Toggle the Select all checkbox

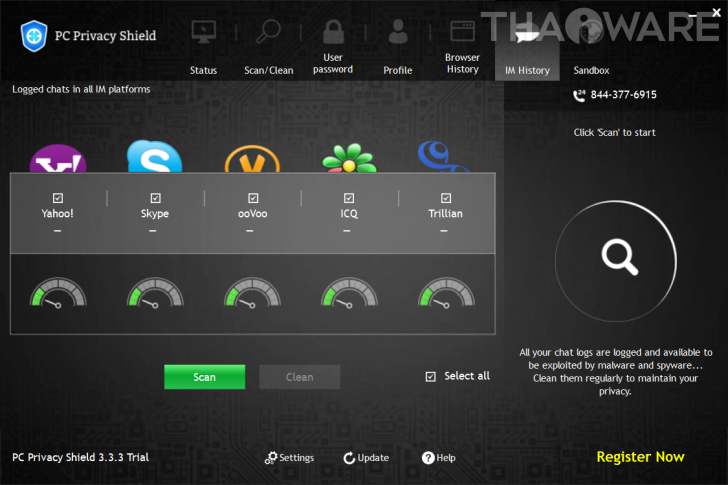430,376
